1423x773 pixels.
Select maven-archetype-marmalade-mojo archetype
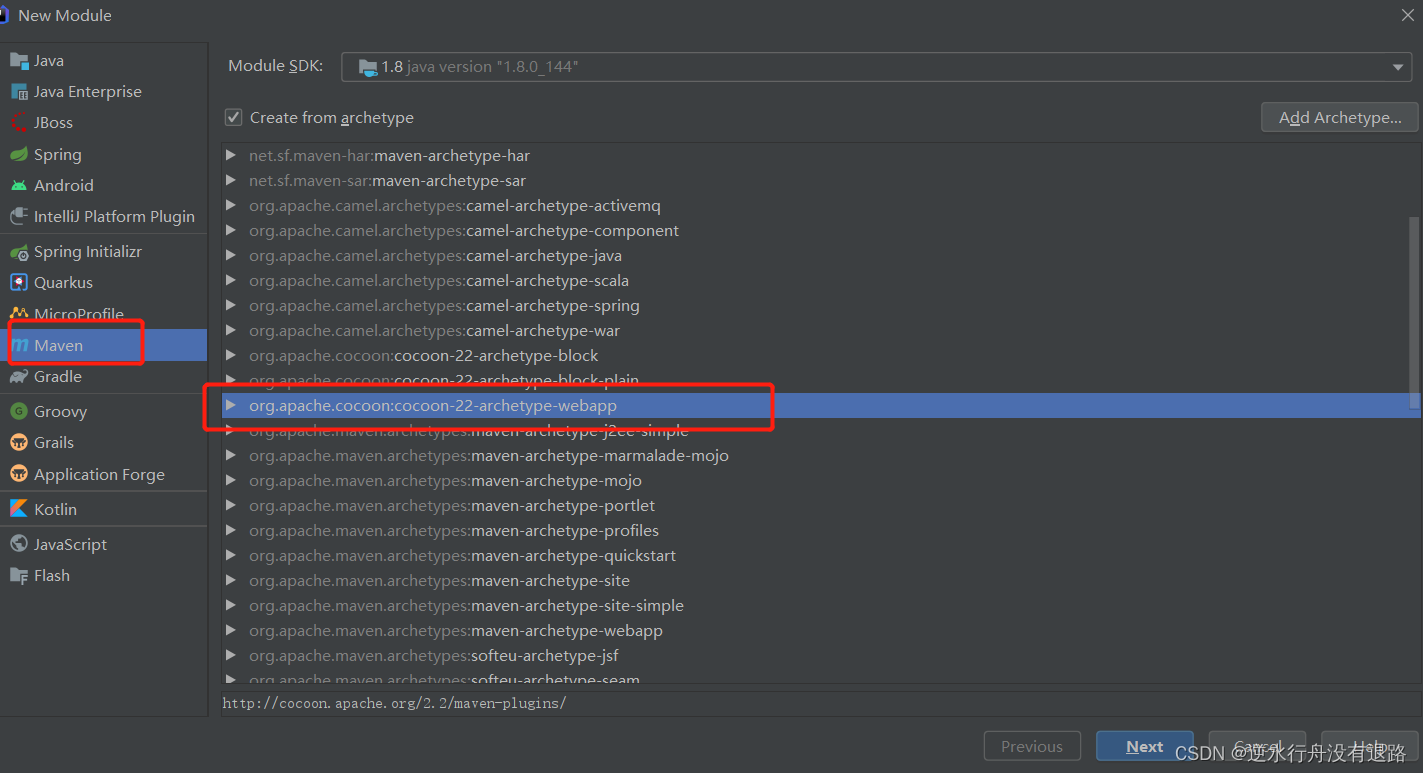click(x=820, y=455)
